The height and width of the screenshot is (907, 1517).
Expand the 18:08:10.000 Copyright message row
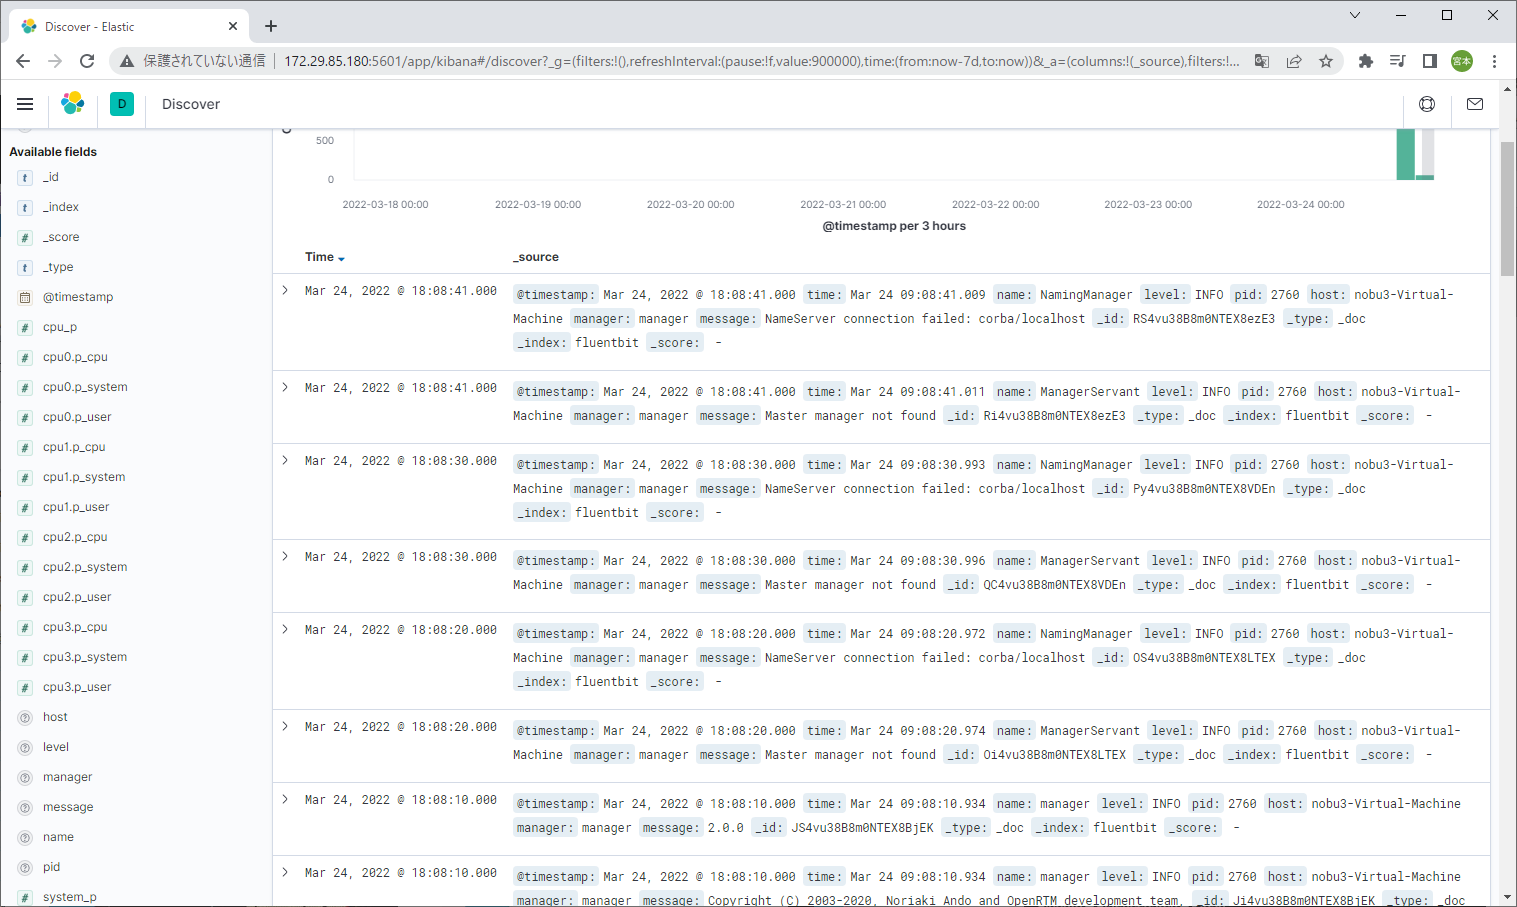[x=285, y=873]
